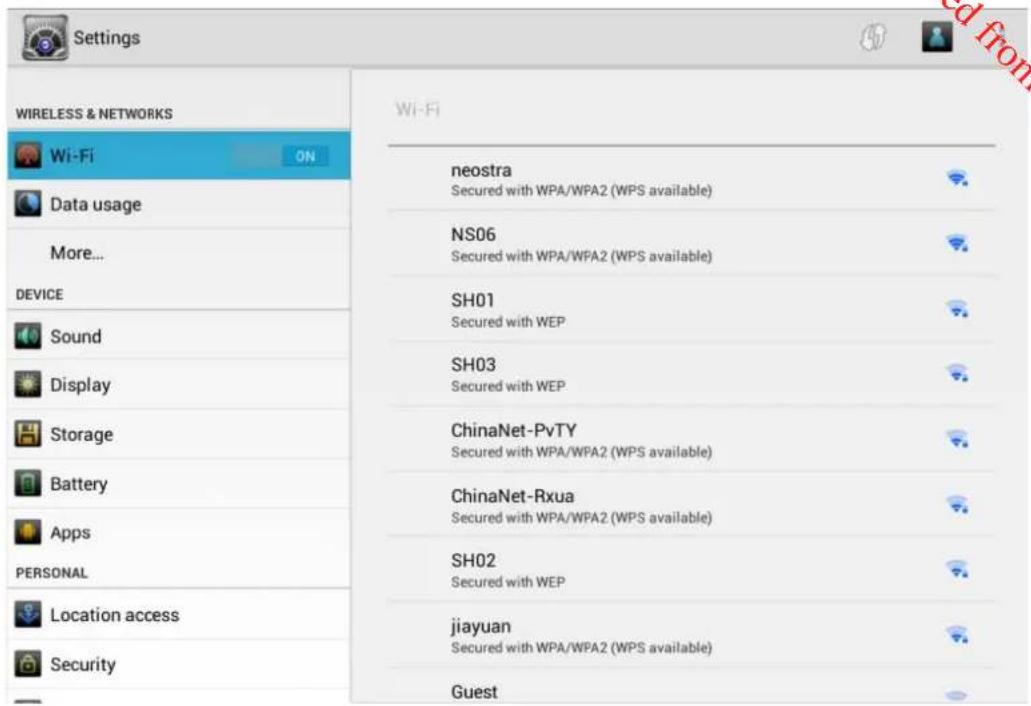Select the Guest network

691,686
